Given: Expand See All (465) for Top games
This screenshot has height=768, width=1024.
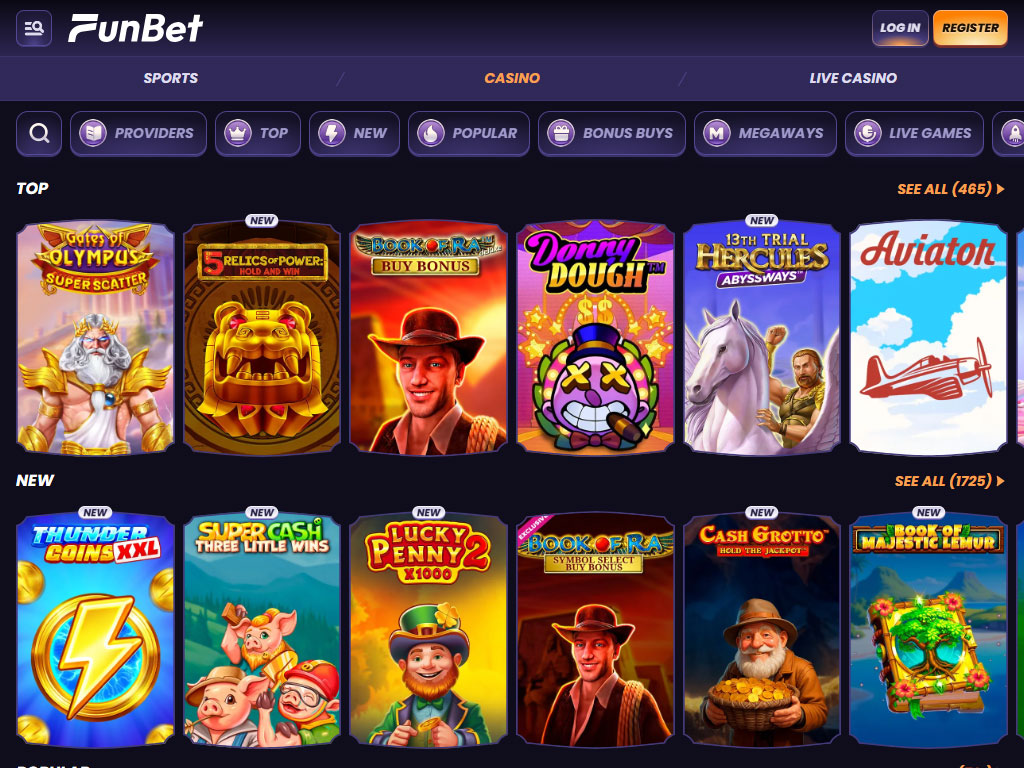Looking at the screenshot, I should tap(950, 189).
